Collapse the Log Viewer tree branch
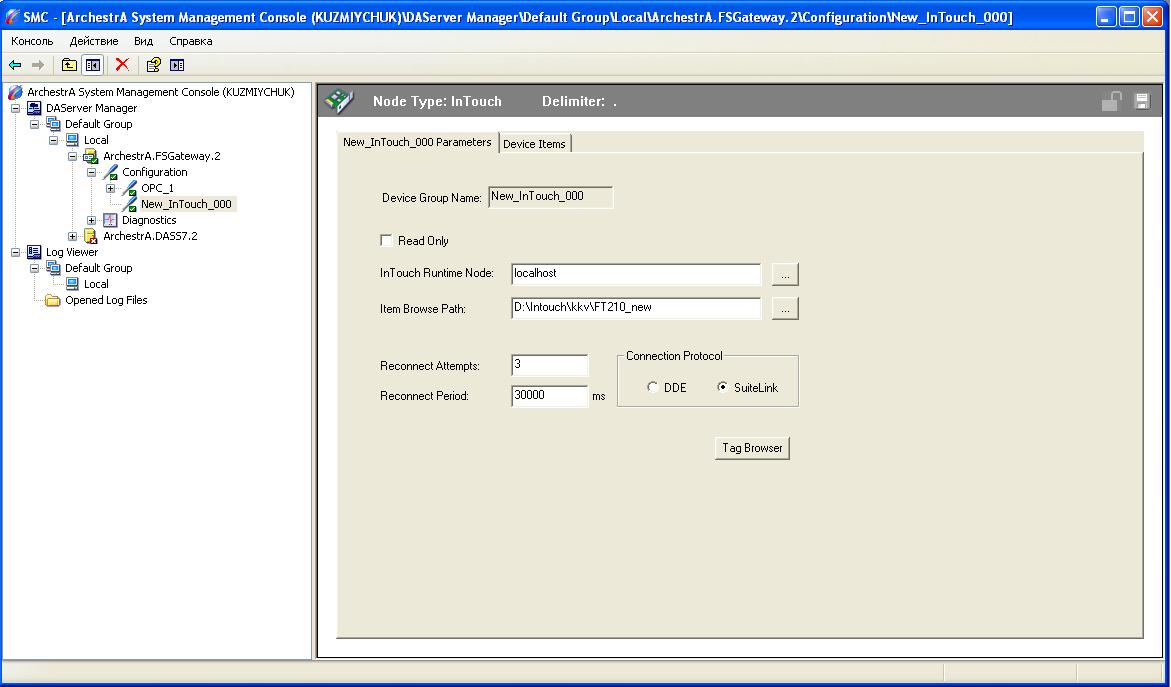Viewport: 1171px width, 687px height. pos(16,252)
